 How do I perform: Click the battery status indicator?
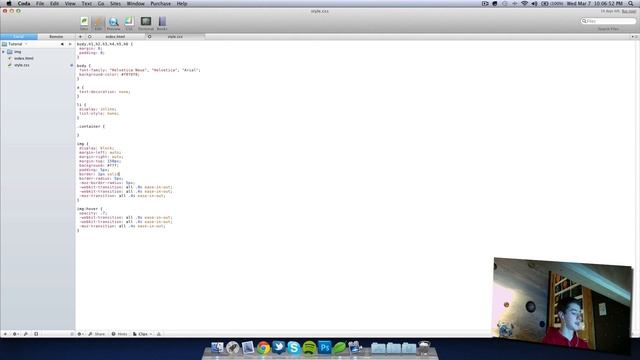[552, 4]
